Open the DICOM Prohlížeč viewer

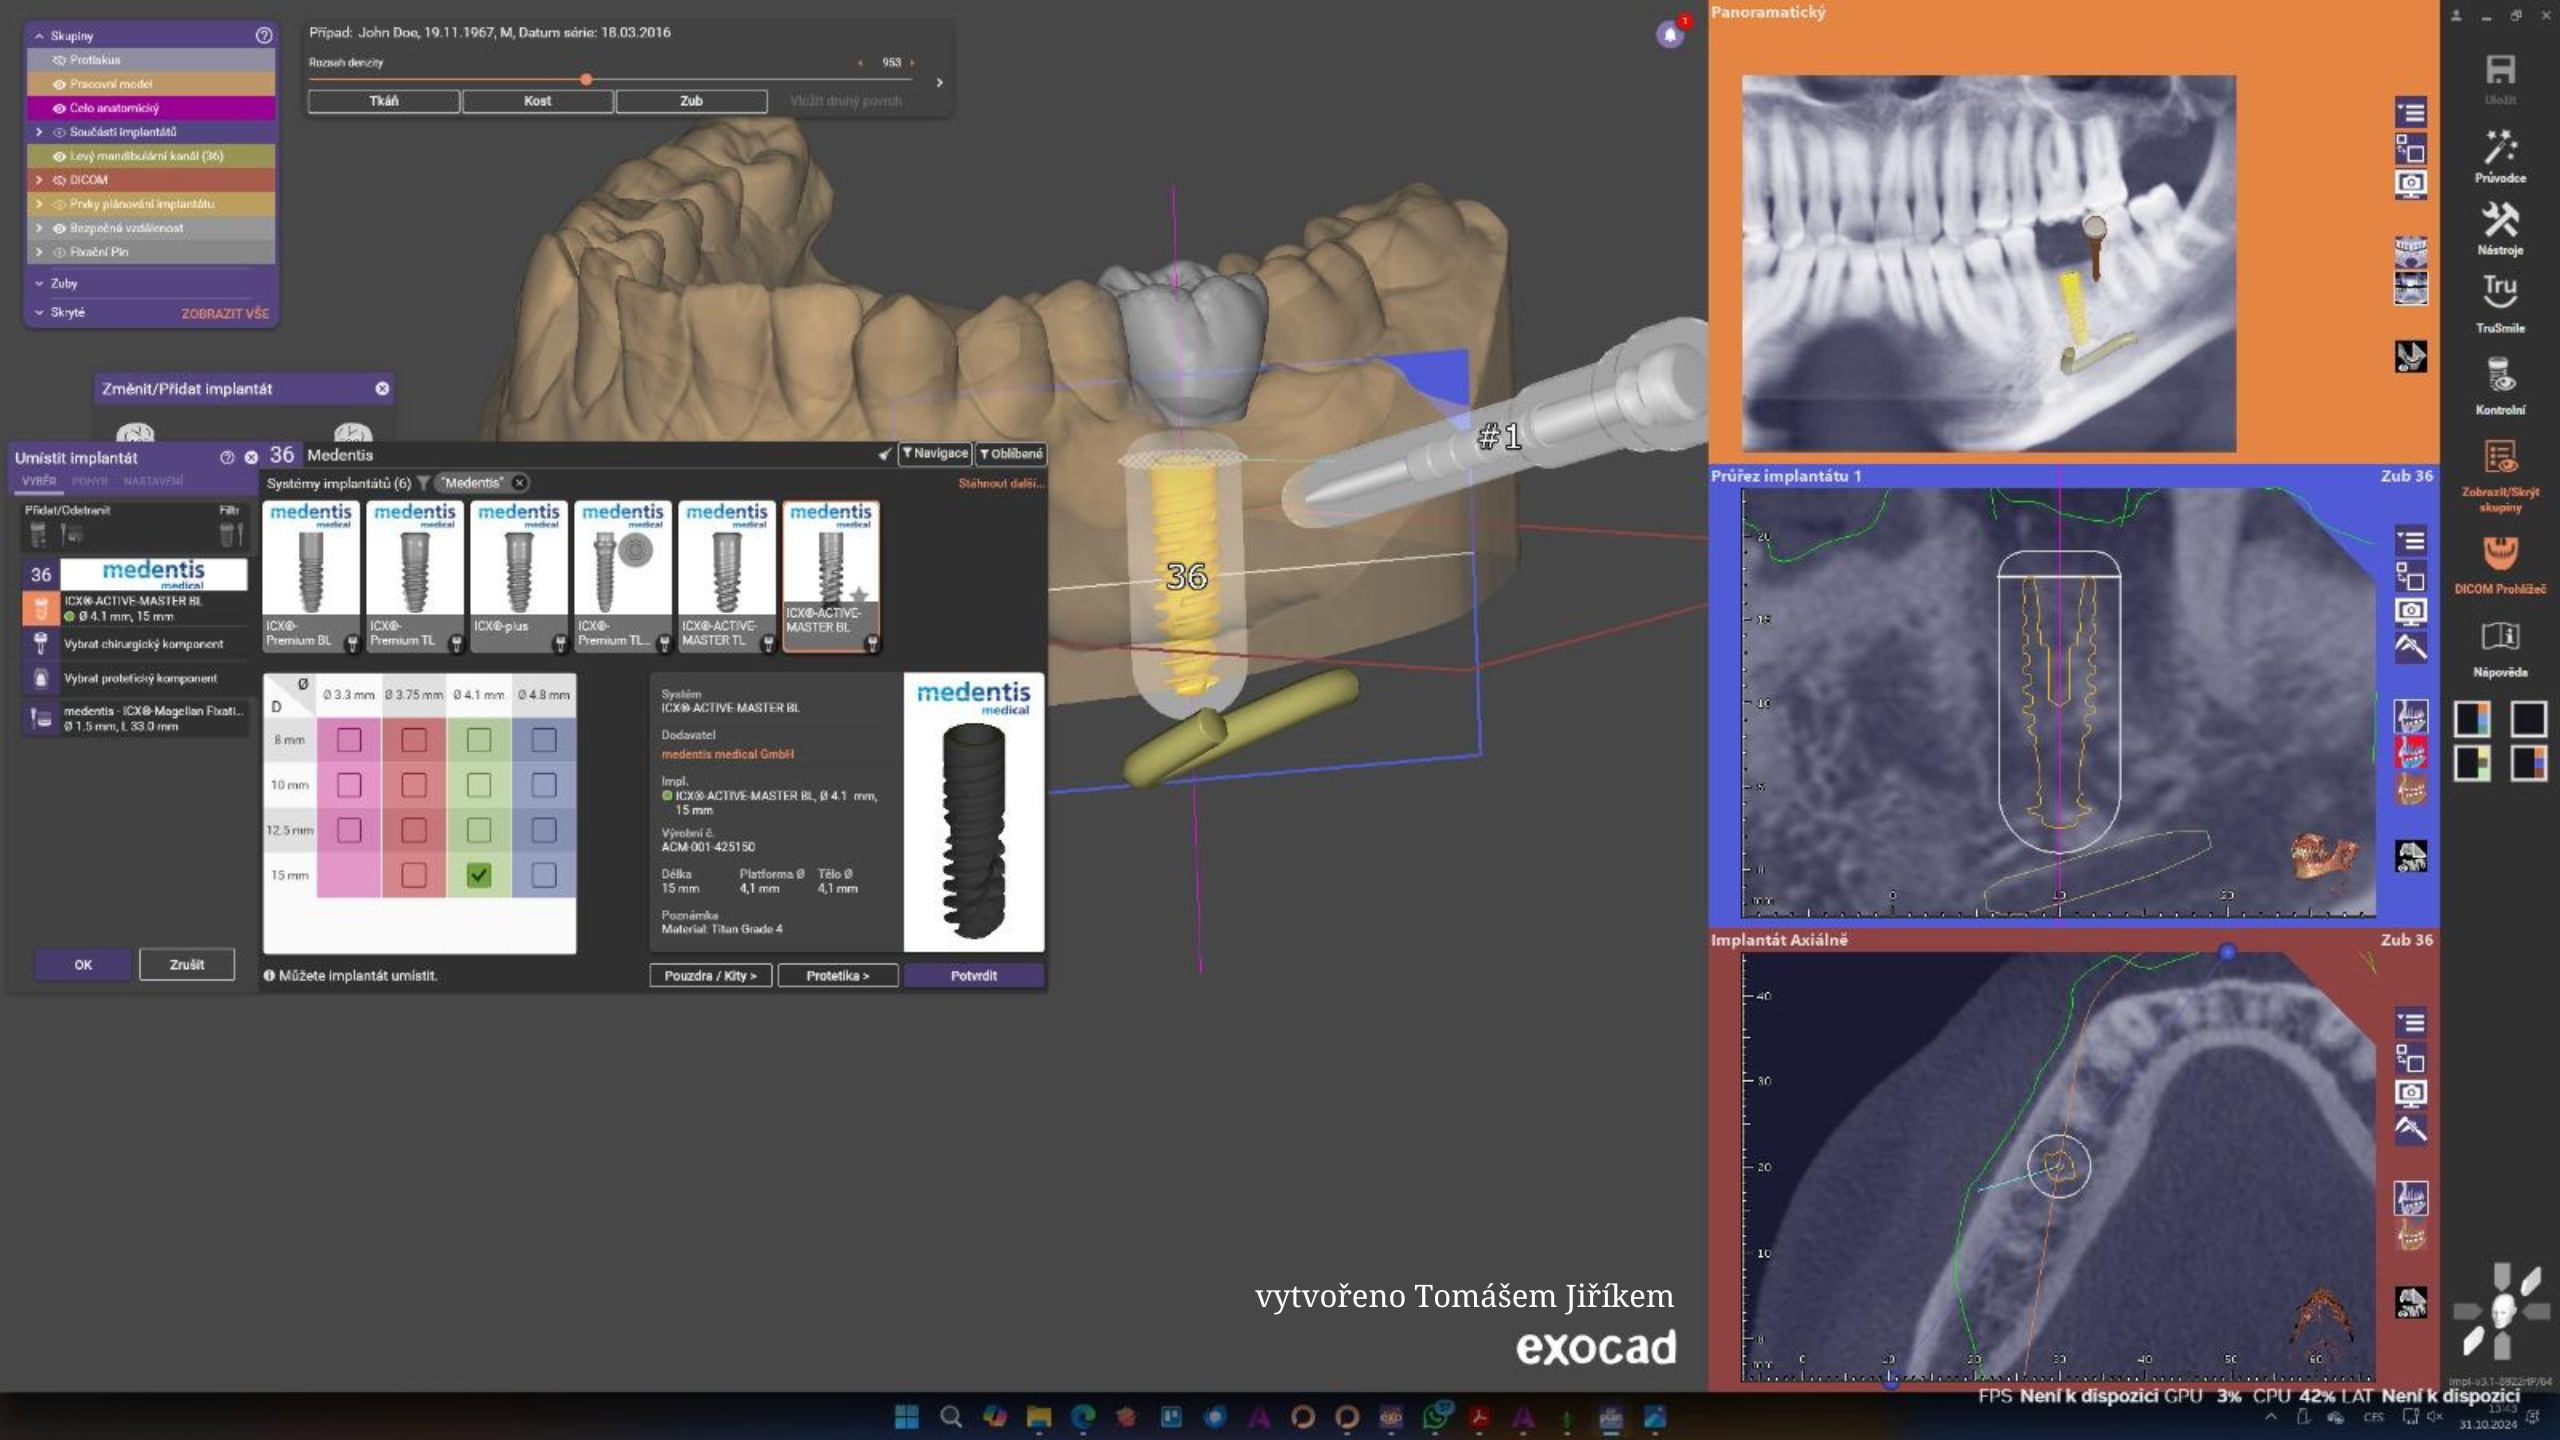click(x=2500, y=565)
